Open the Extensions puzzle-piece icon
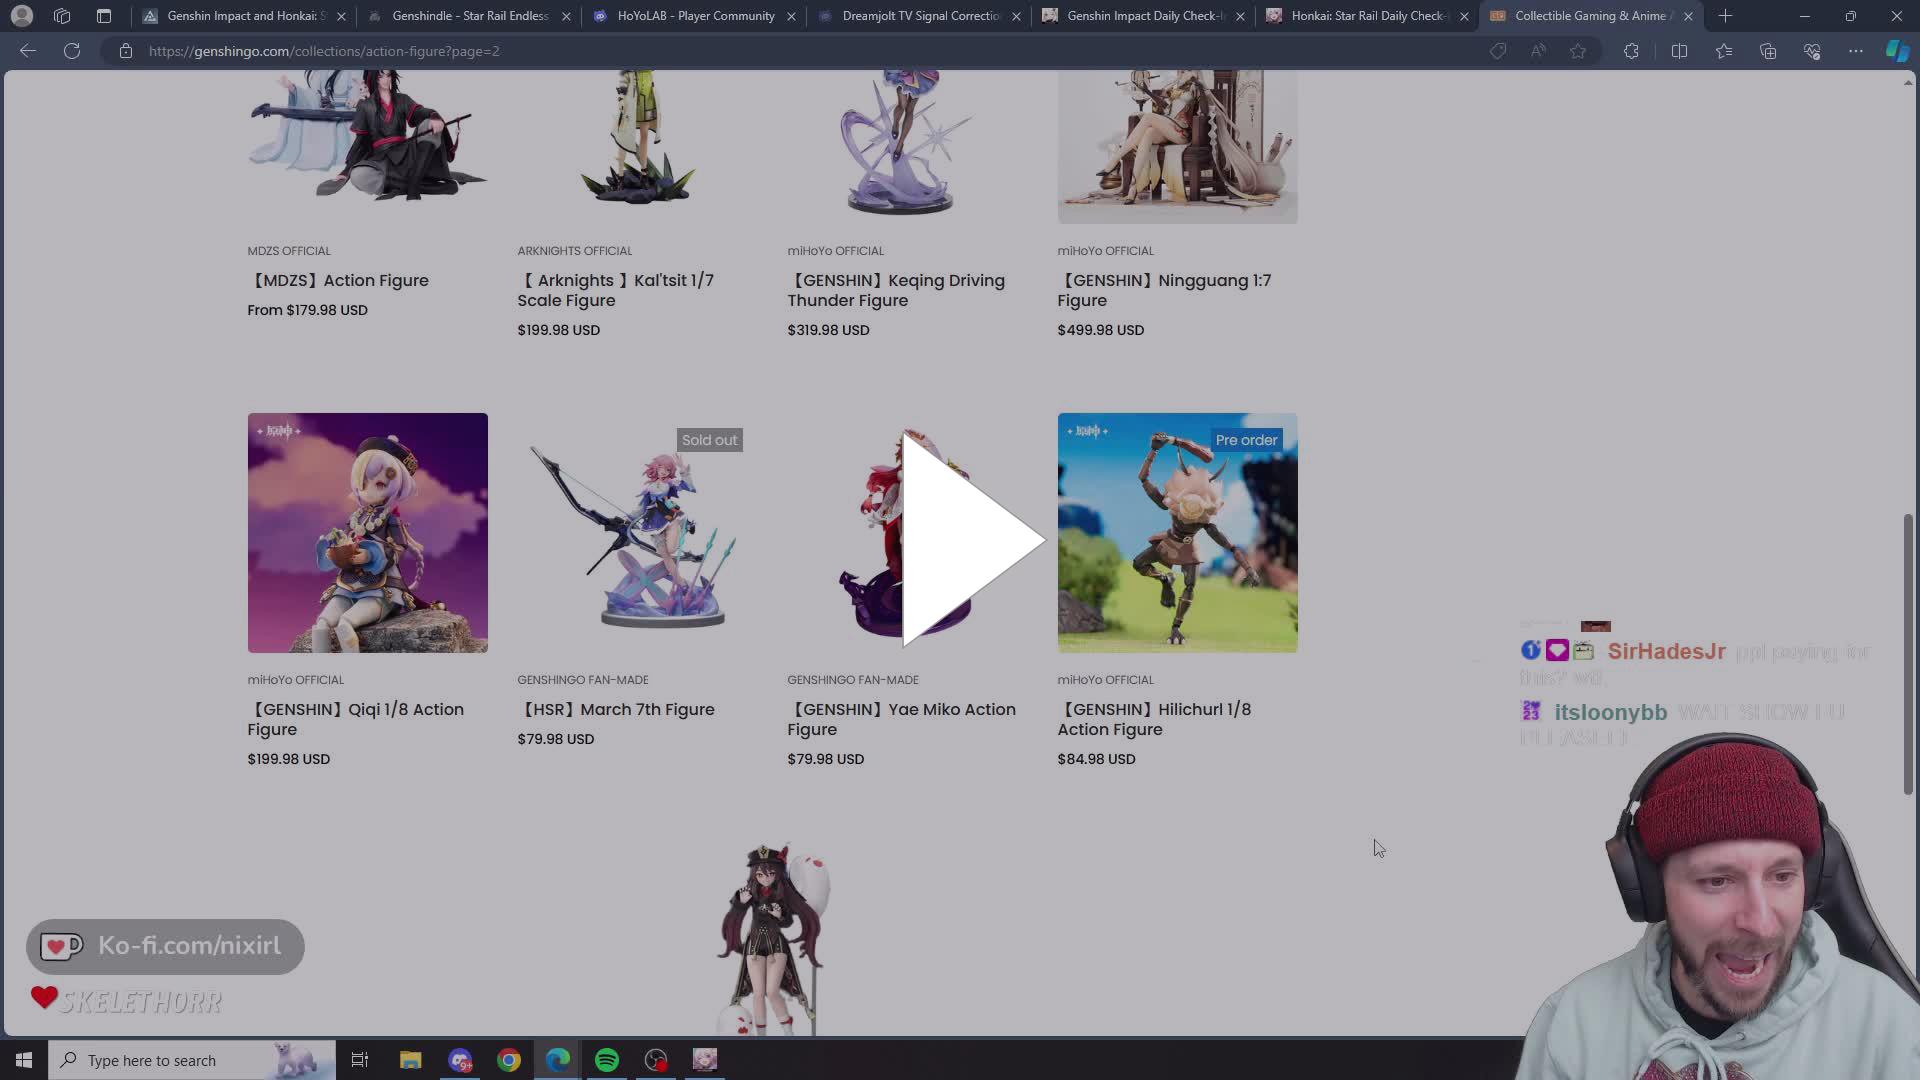This screenshot has height=1080, width=1920. pyautogui.click(x=1632, y=51)
